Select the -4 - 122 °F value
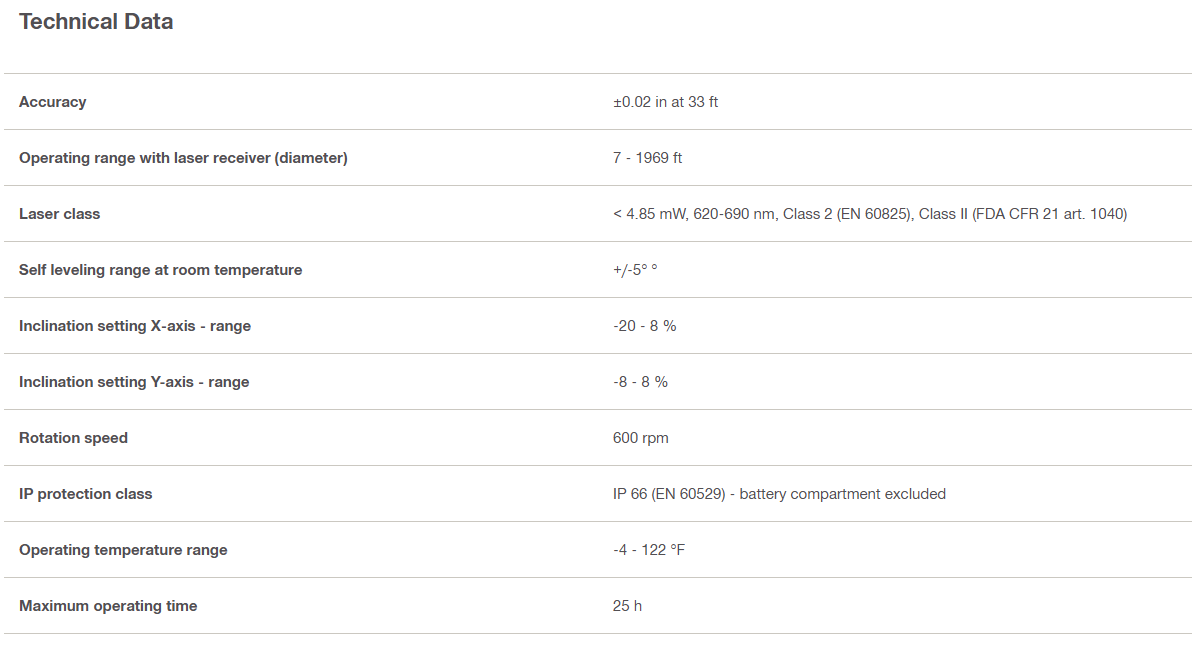 pyautogui.click(x=649, y=550)
